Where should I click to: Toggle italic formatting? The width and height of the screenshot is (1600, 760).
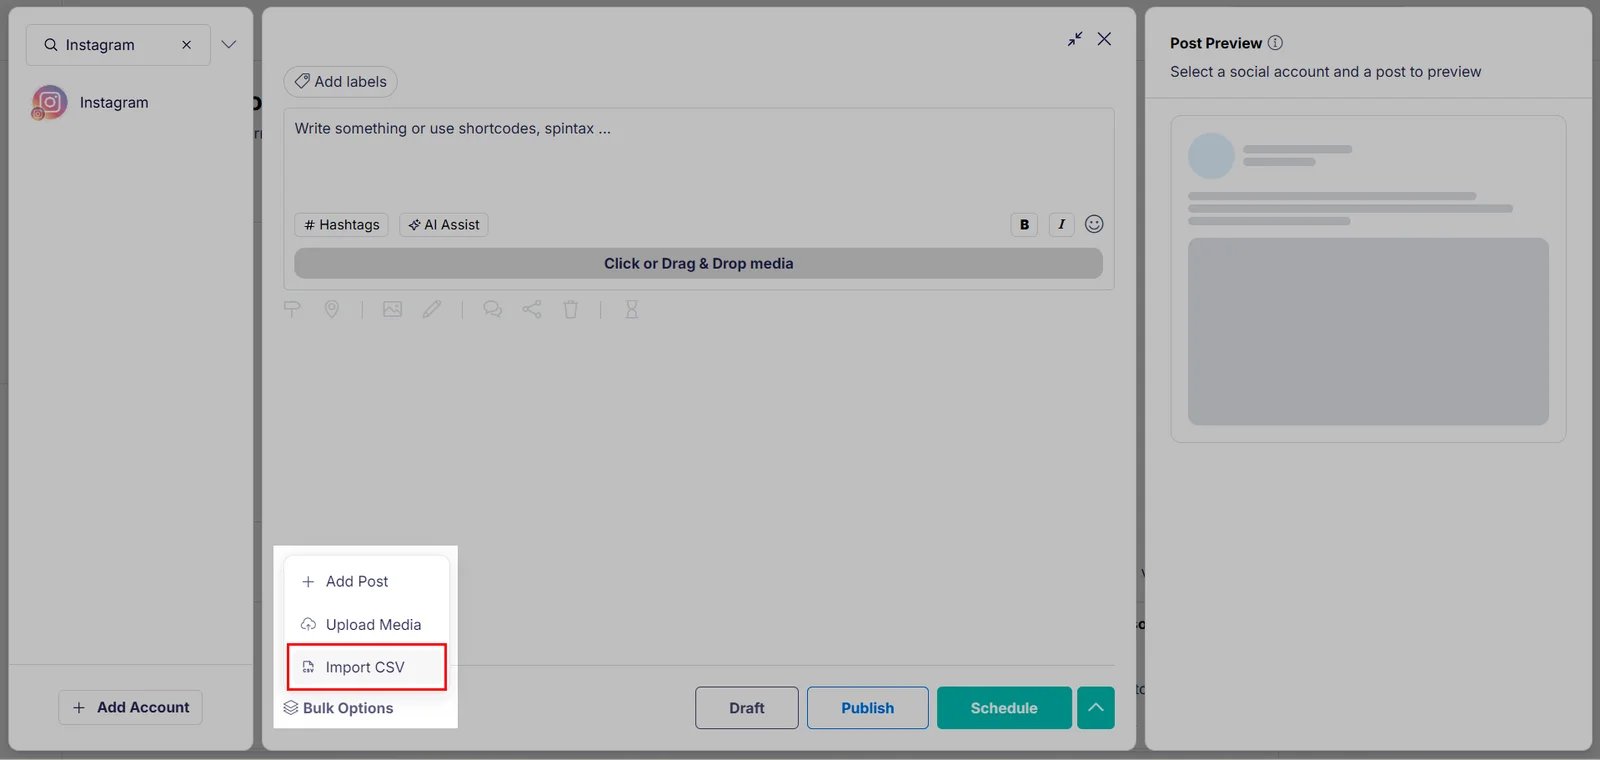1061,225
